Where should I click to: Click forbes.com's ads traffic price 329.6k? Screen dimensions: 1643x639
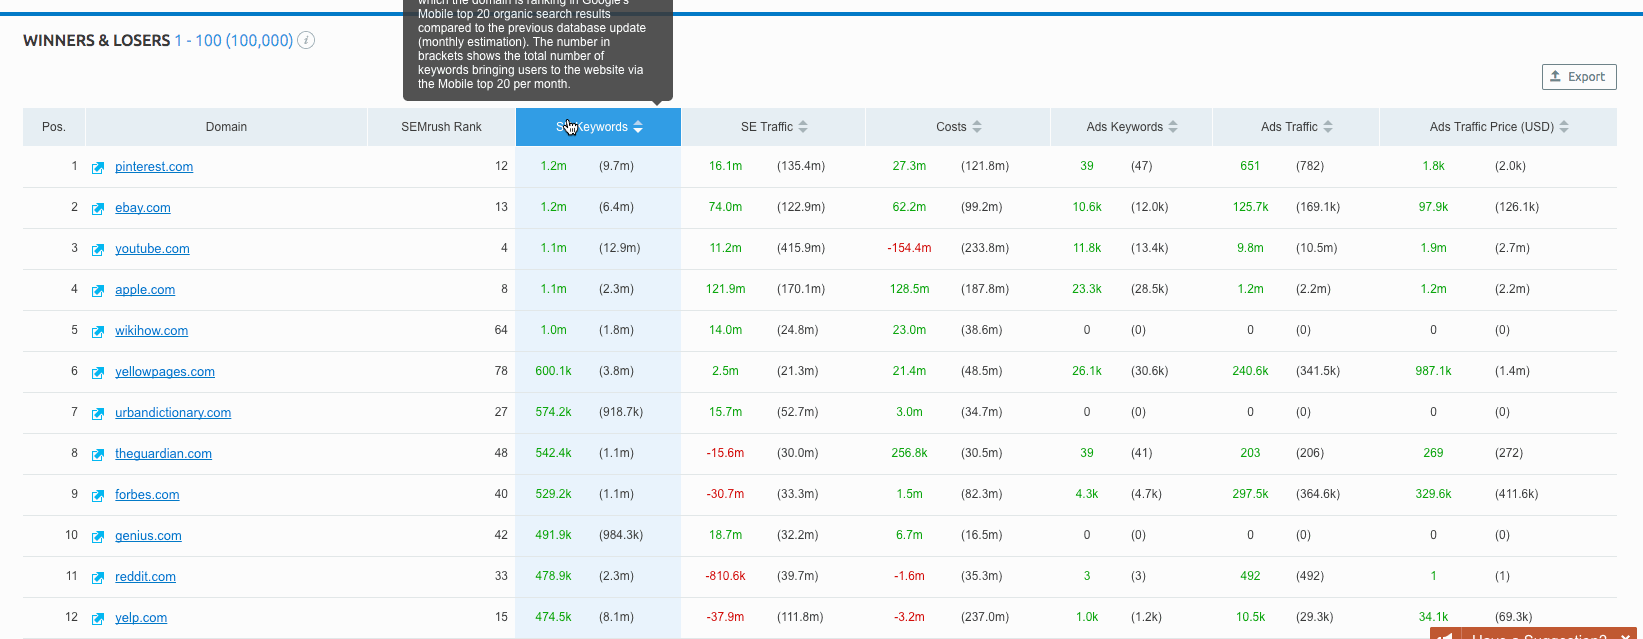pyautogui.click(x=1433, y=494)
